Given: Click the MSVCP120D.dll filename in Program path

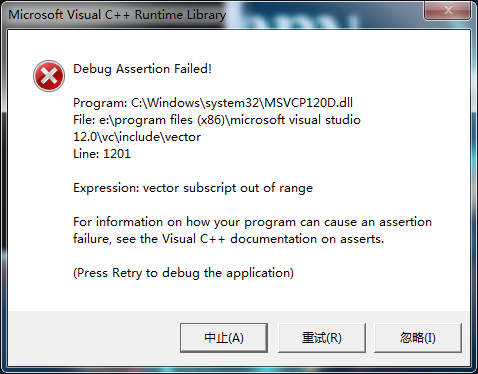Looking at the screenshot, I should tap(308, 103).
